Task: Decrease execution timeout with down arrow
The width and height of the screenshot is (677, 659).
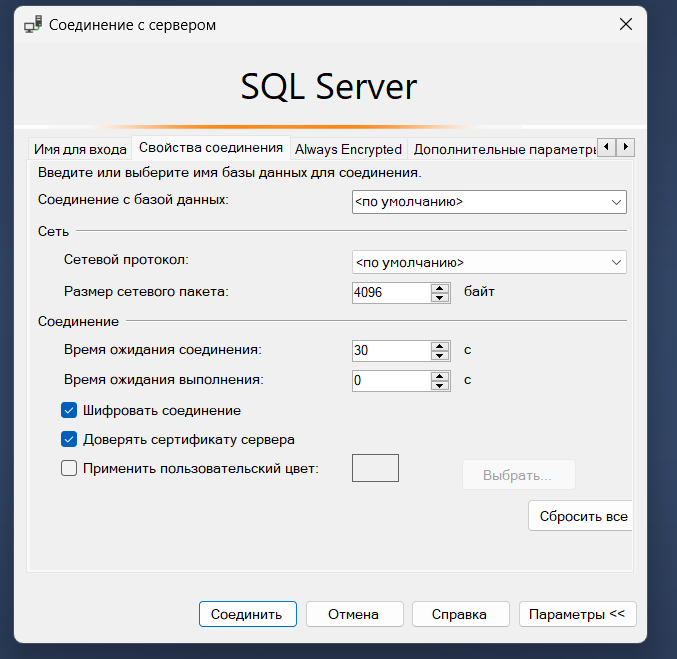Action: 440,386
